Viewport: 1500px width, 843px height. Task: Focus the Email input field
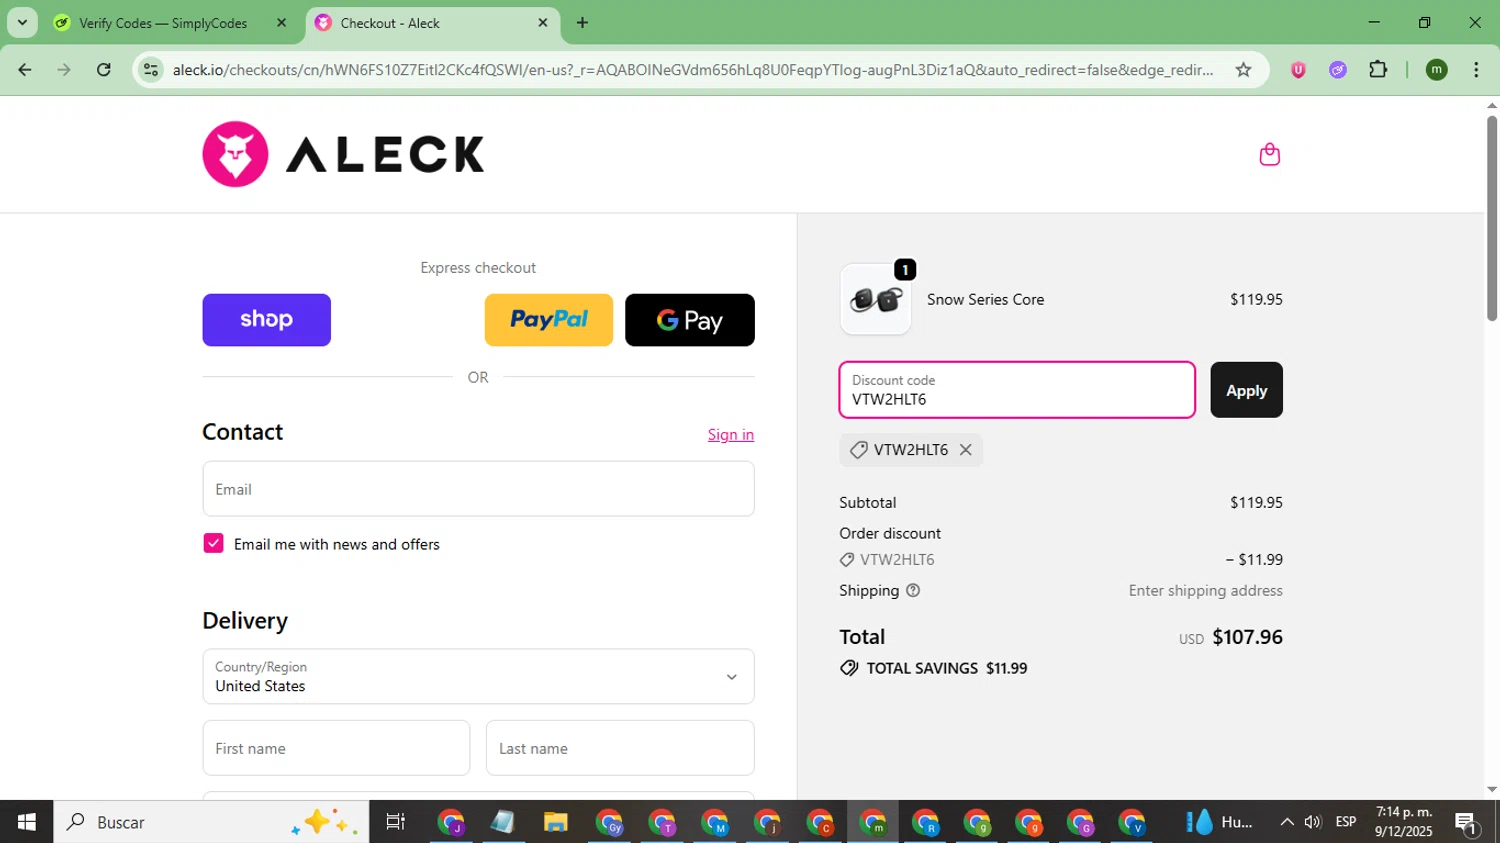click(x=478, y=489)
